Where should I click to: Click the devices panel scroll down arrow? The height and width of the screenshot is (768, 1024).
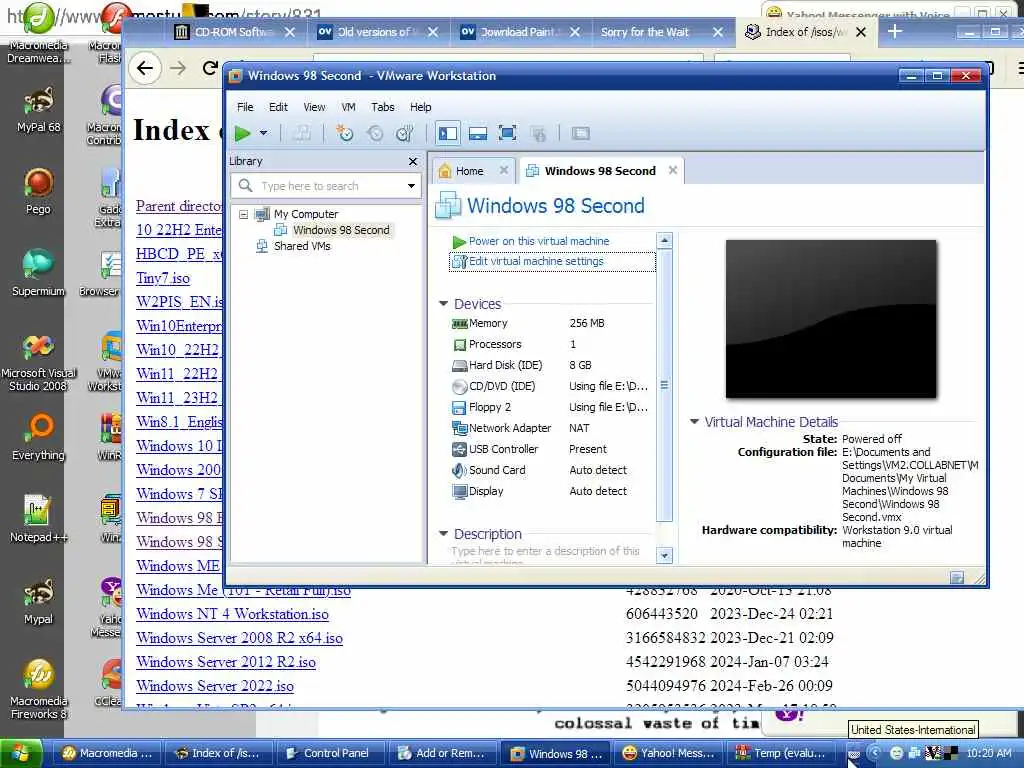(664, 556)
